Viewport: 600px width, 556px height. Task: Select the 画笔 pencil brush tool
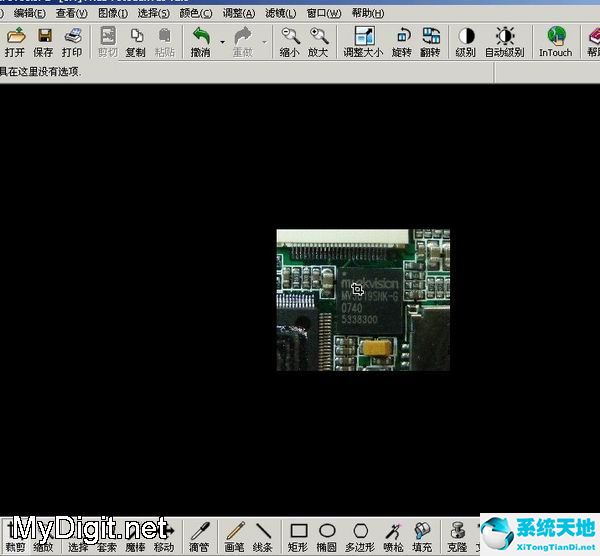(x=235, y=537)
